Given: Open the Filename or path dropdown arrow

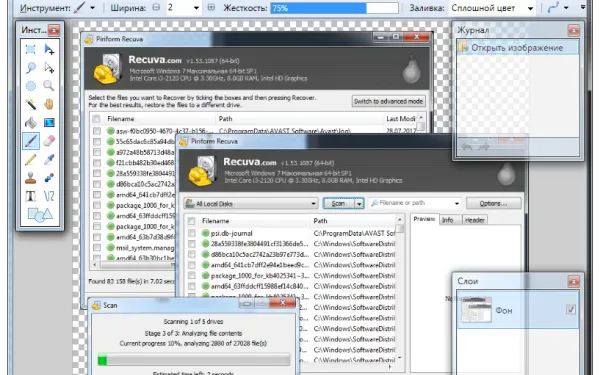Looking at the screenshot, I should (x=457, y=203).
